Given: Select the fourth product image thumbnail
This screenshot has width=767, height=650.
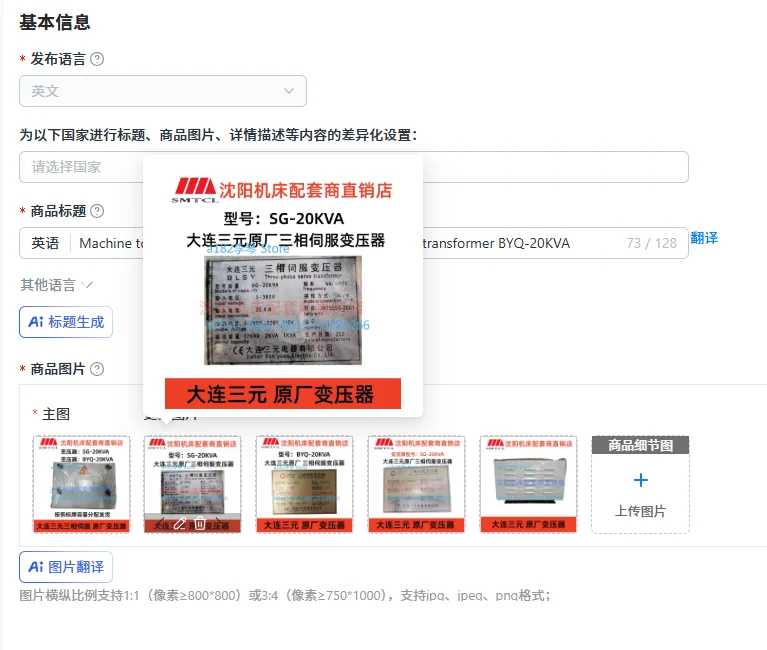Looking at the screenshot, I should pyautogui.click(x=416, y=484).
